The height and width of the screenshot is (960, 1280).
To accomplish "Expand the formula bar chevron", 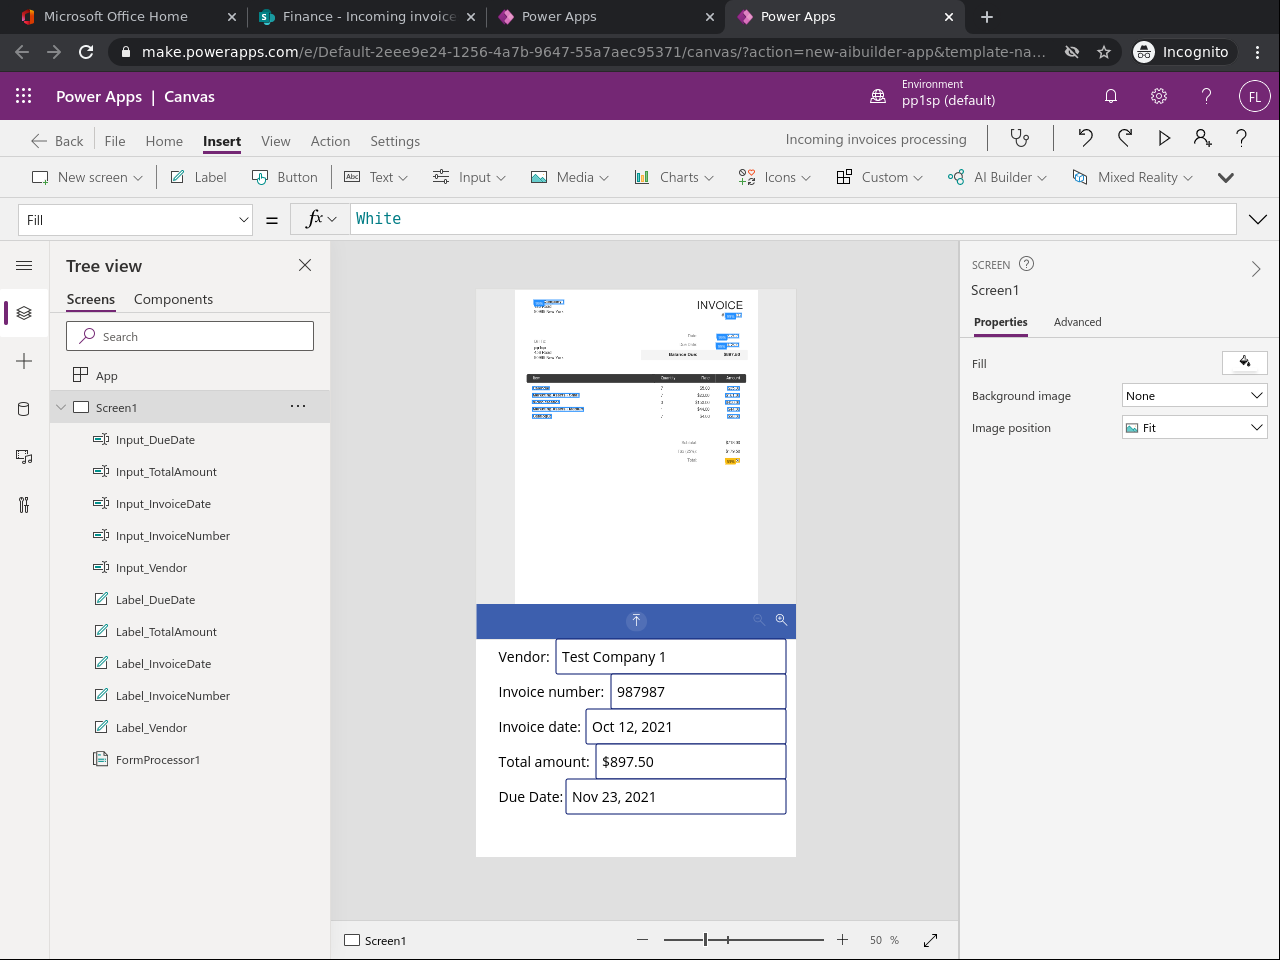I will [1258, 219].
